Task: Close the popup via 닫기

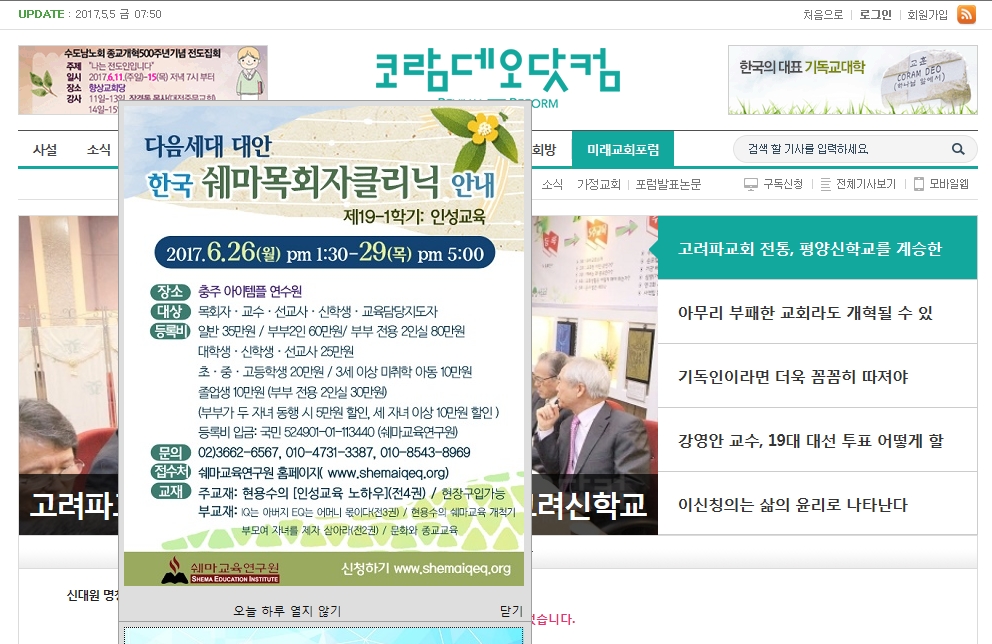Action: coord(512,608)
